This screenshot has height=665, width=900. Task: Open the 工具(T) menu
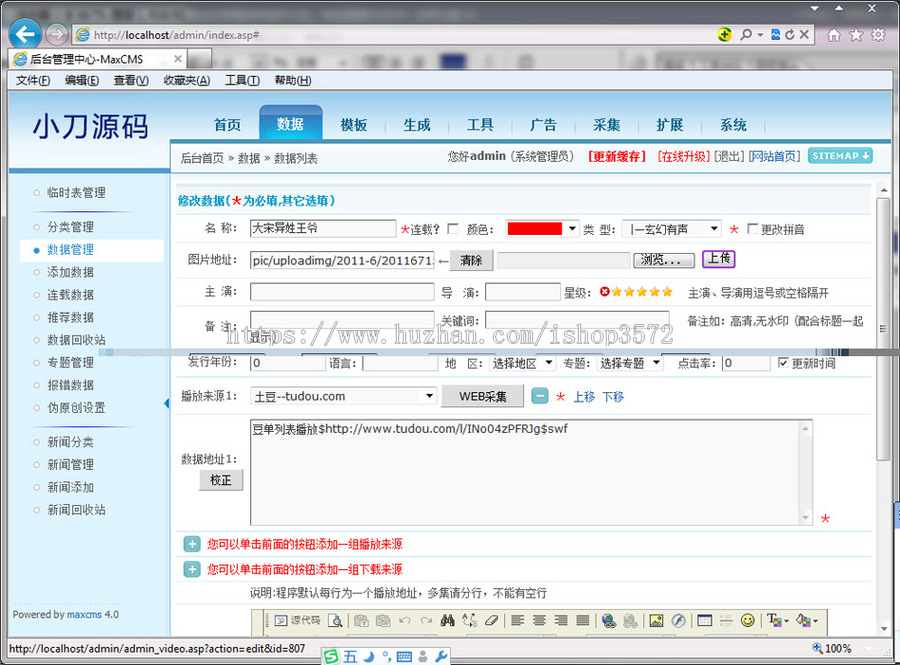point(242,80)
